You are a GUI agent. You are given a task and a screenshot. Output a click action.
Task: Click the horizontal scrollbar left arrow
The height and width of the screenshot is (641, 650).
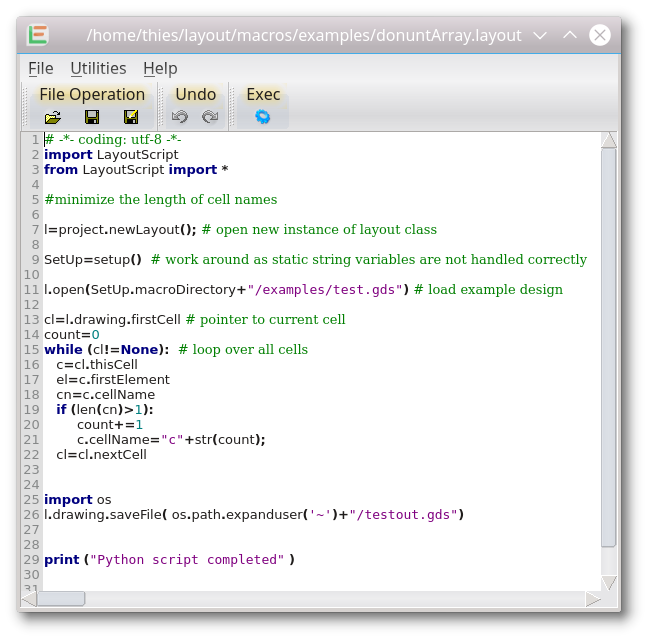[x=29, y=599]
